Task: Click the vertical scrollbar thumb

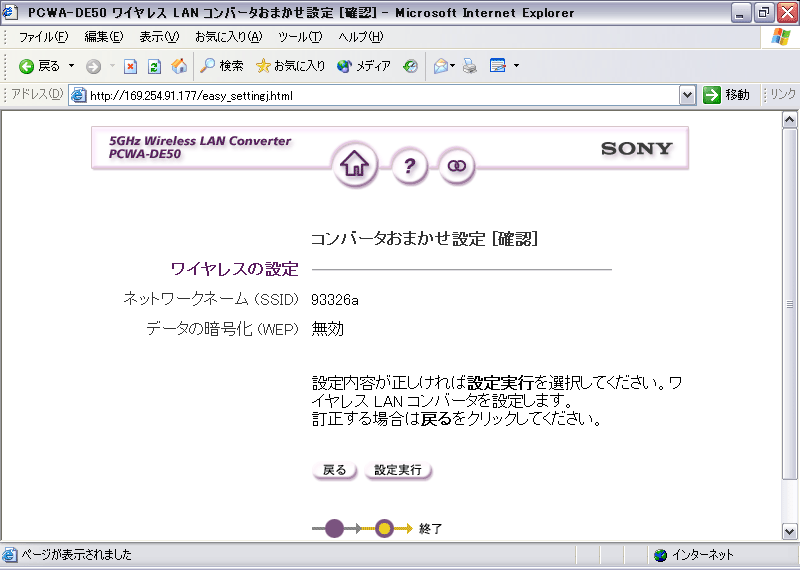Action: click(x=789, y=304)
